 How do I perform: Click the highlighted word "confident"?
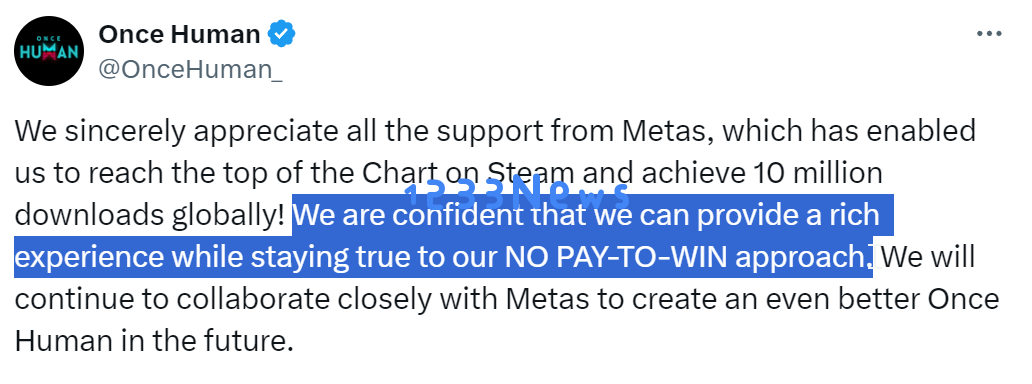click(448, 215)
